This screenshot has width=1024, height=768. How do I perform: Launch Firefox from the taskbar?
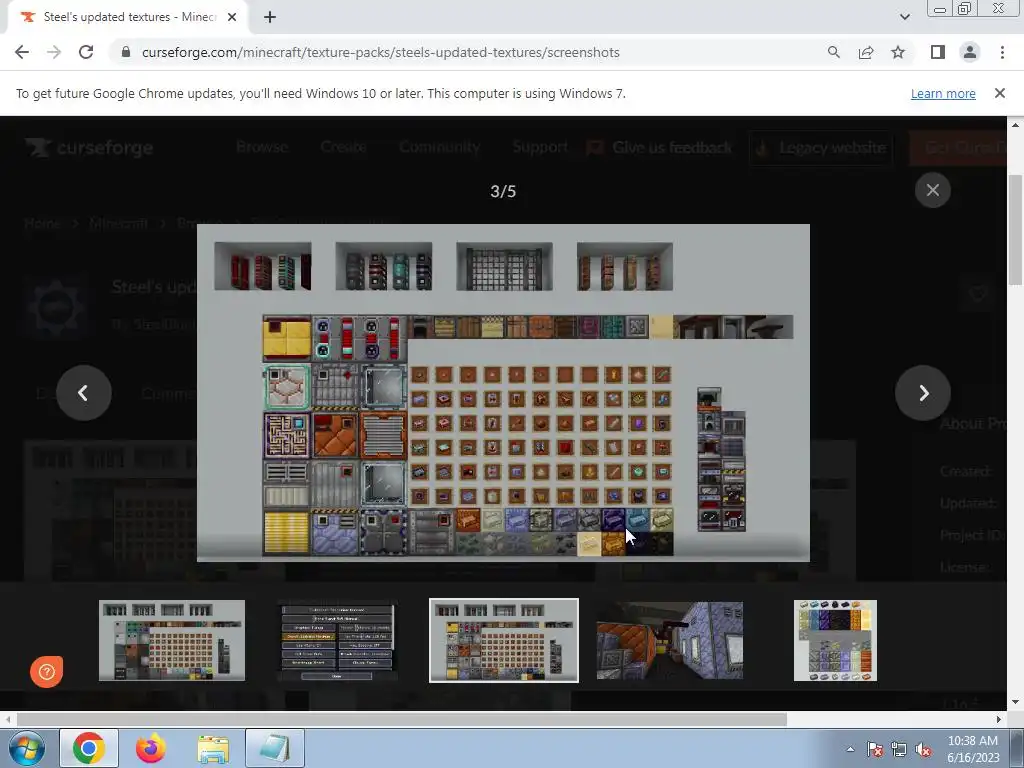[x=150, y=748]
